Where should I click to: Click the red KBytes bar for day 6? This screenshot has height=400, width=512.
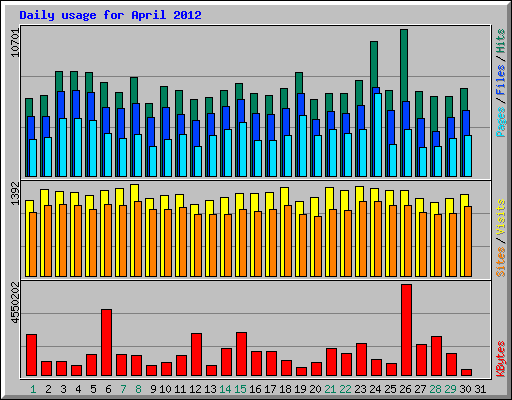click(x=106, y=343)
